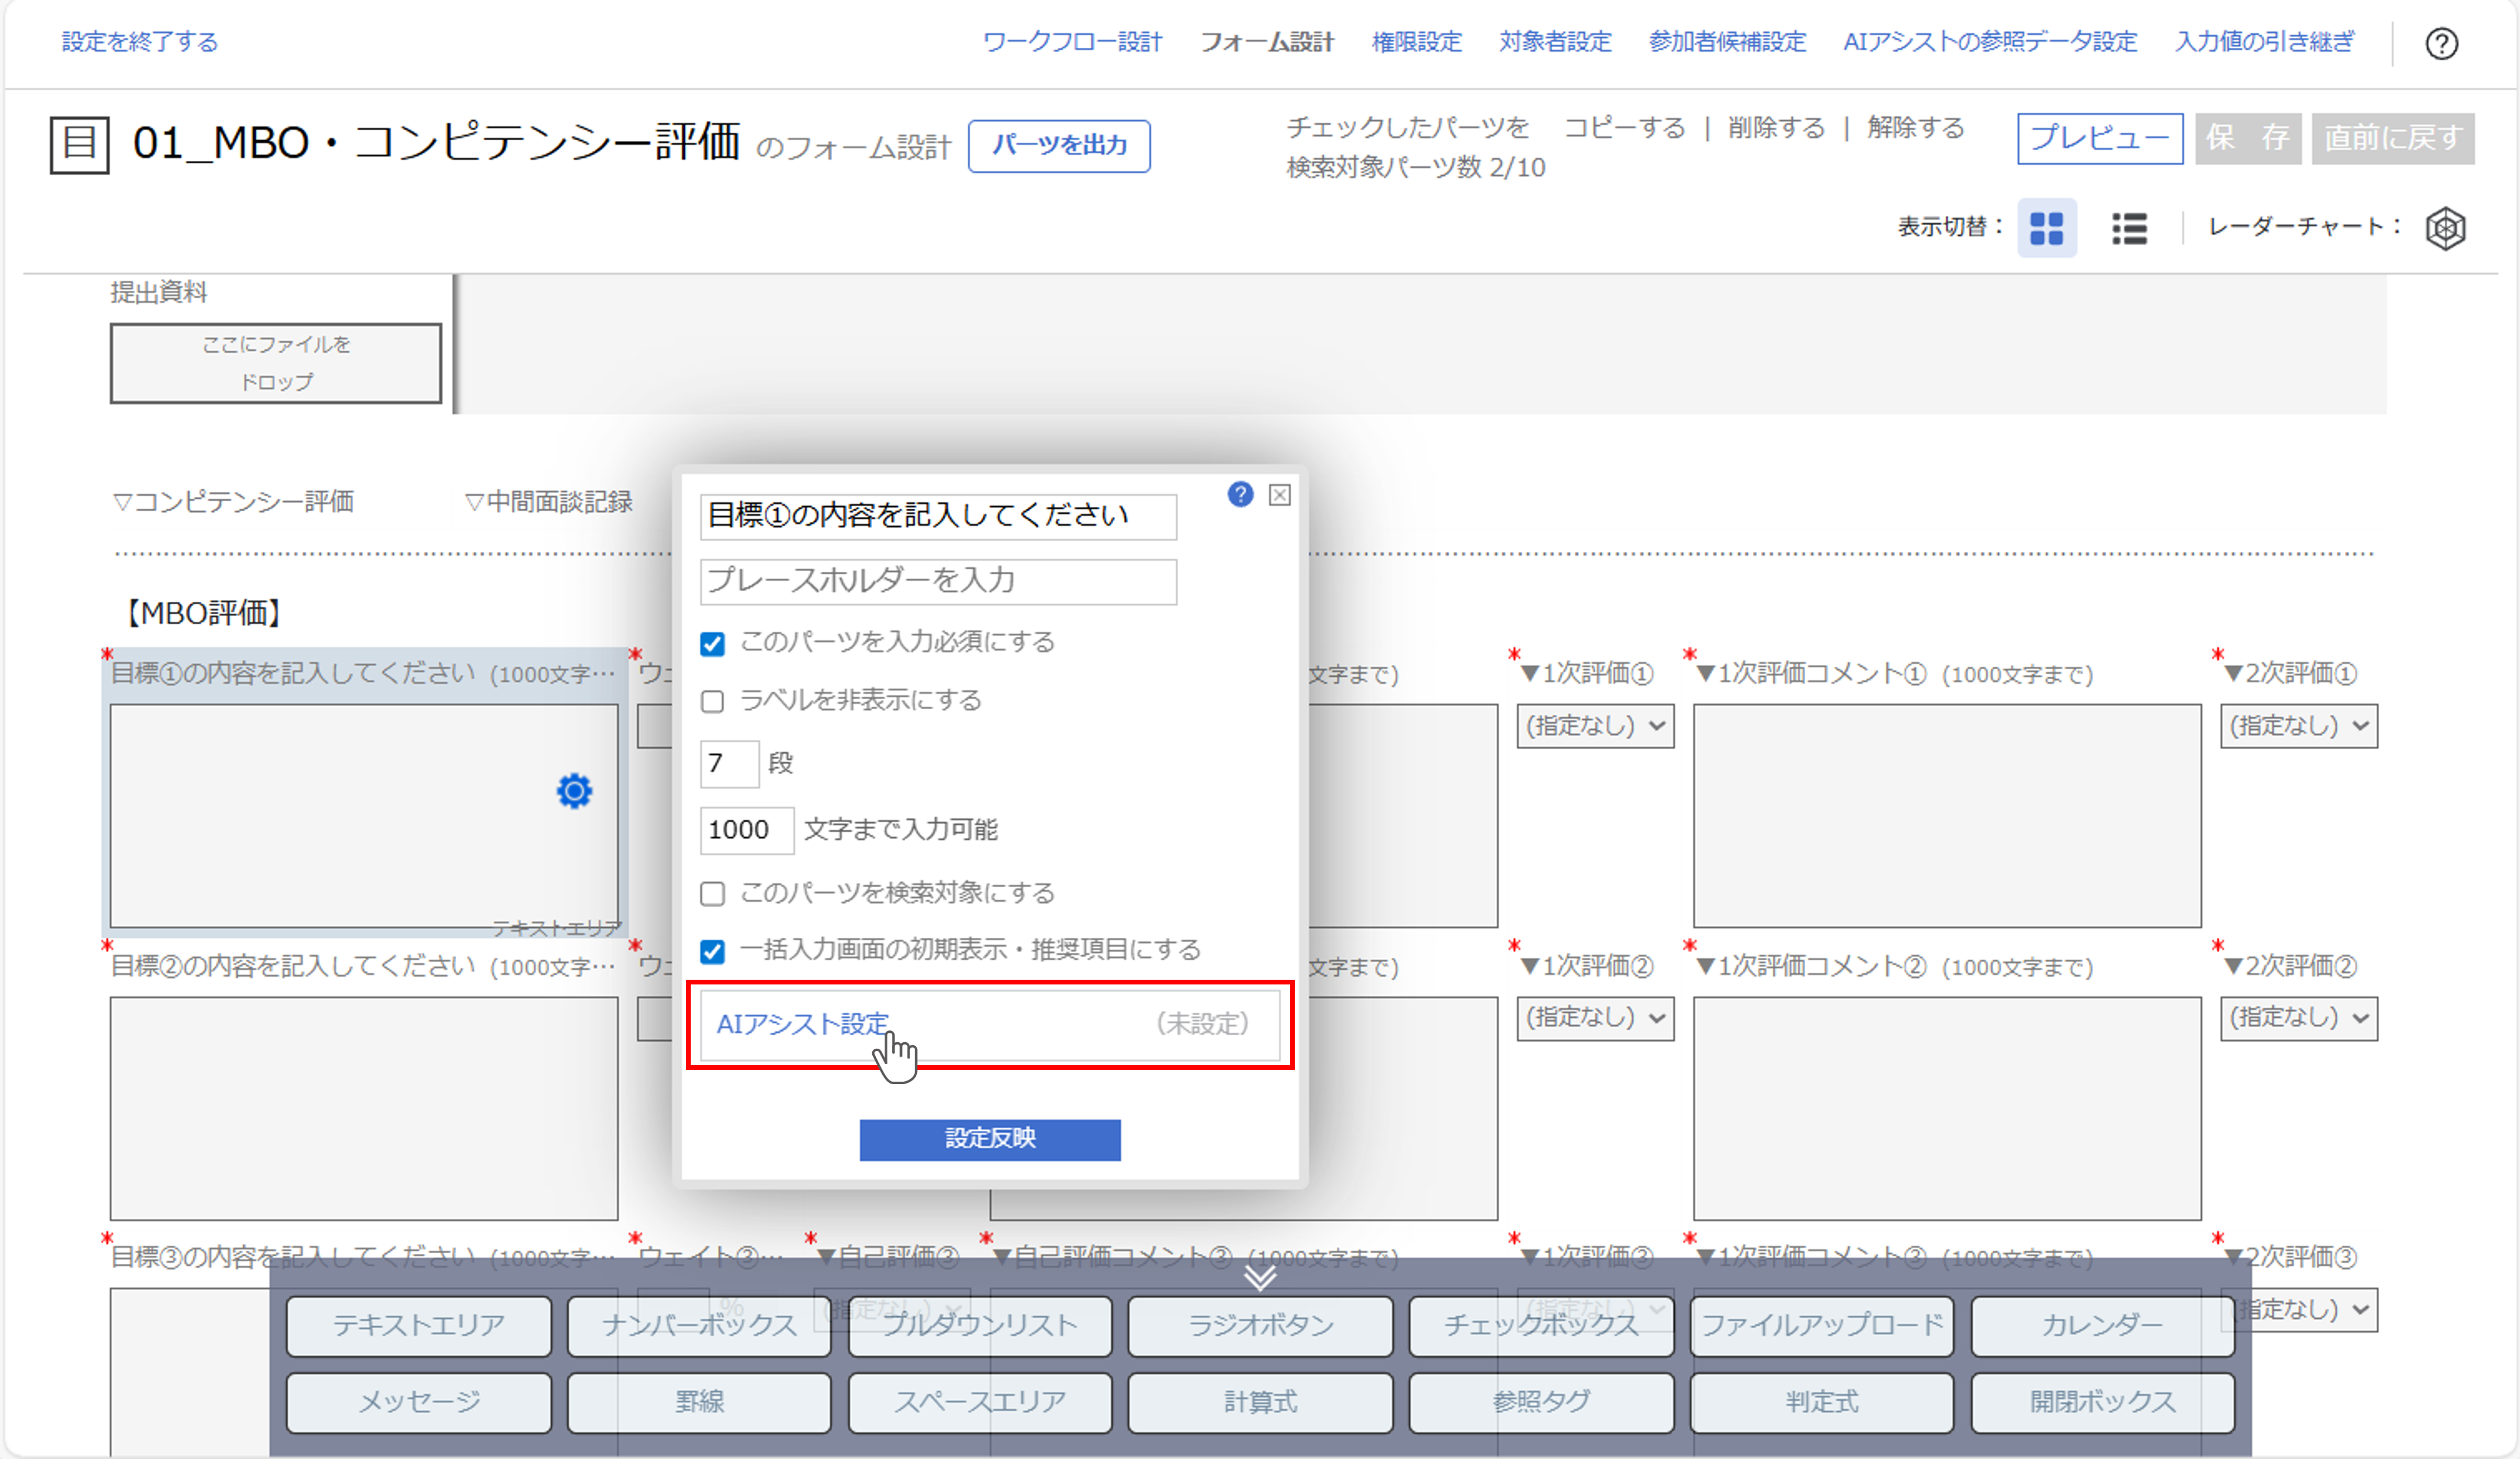The width and height of the screenshot is (2520, 1459).
Task: Check このパーツを検索対象にする option
Action: (x=712, y=893)
